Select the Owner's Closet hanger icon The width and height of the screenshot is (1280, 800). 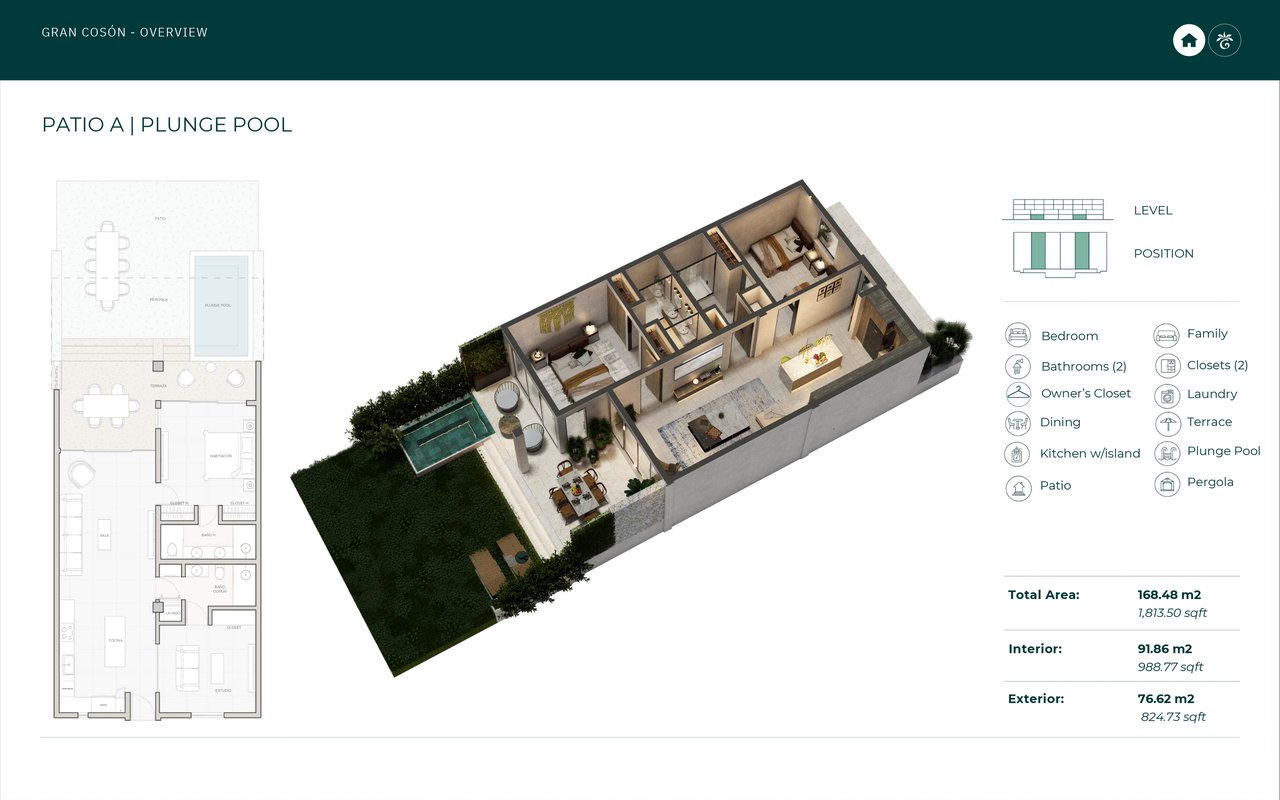tap(1018, 394)
